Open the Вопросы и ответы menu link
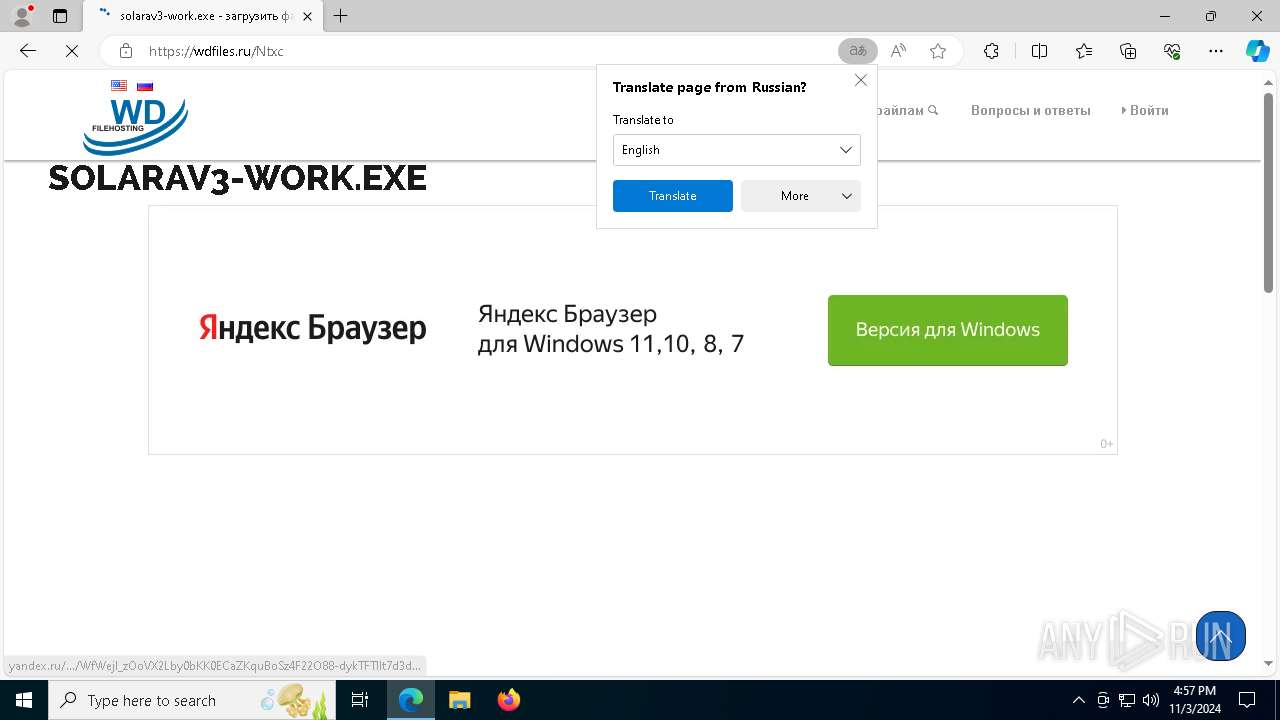Screen dimensions: 1280x720 point(1031,110)
